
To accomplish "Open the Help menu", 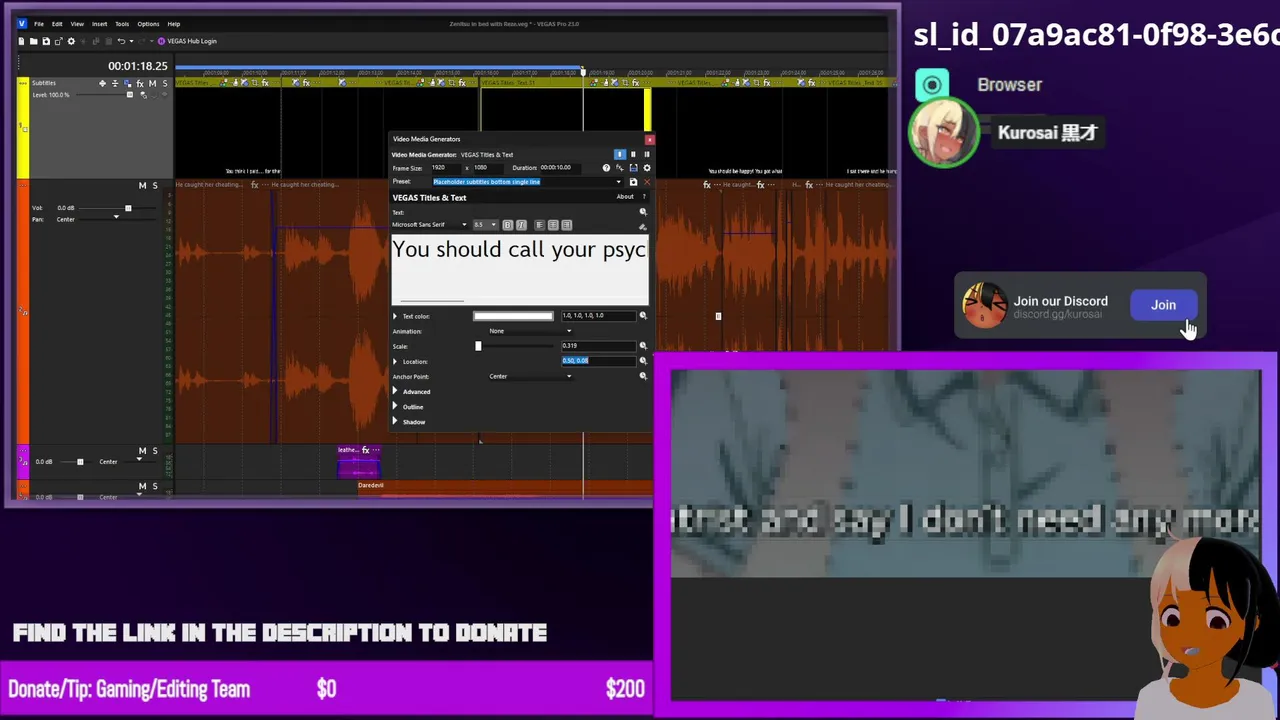I will tap(174, 24).
